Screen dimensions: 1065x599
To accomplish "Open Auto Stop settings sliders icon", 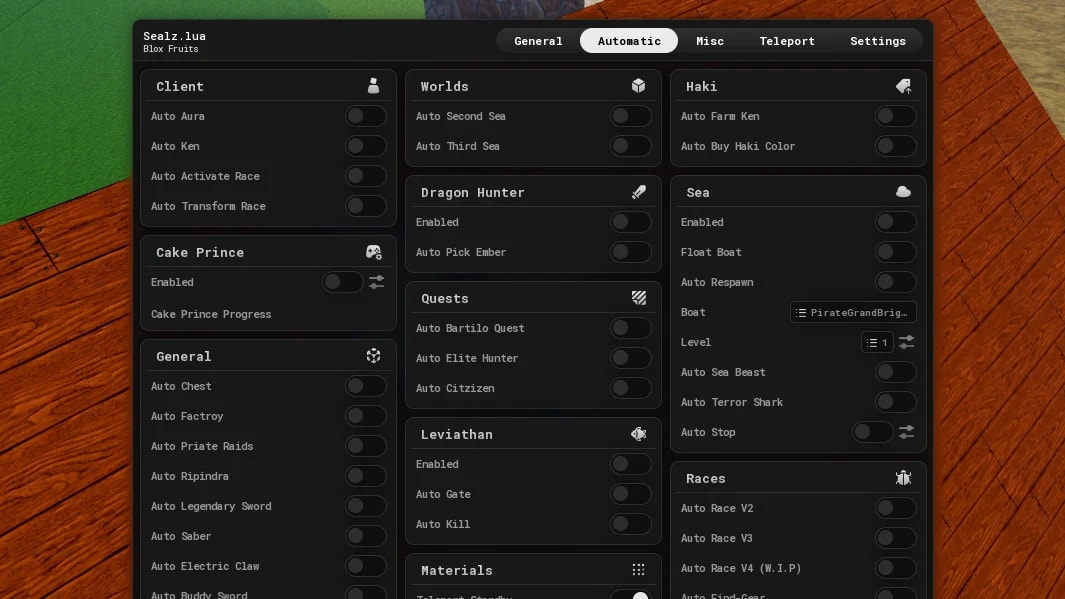I will [906, 432].
